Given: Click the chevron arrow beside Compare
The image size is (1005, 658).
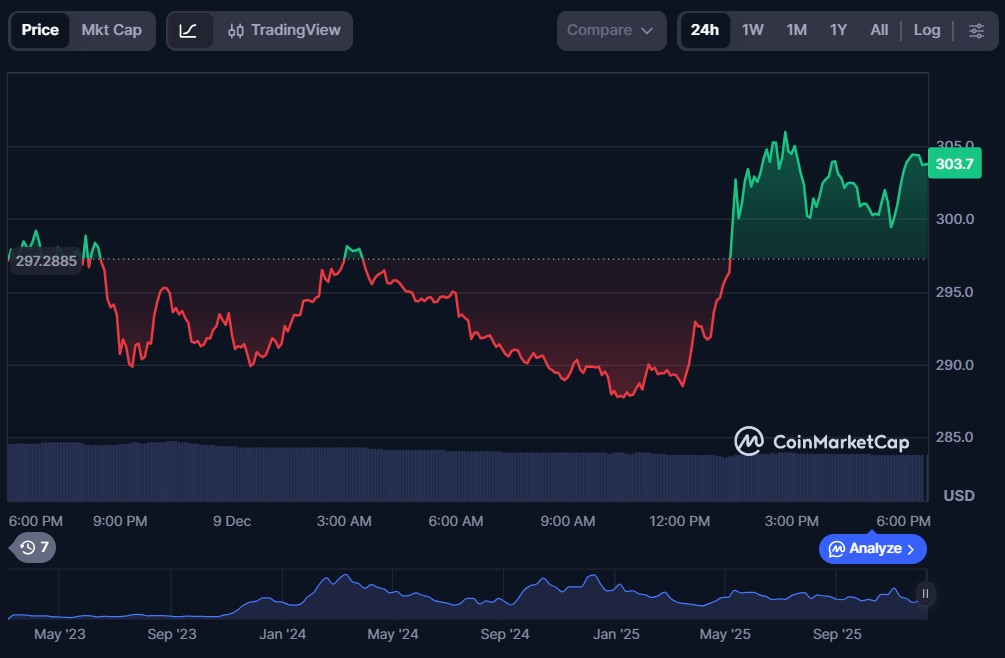Looking at the screenshot, I should pos(647,31).
